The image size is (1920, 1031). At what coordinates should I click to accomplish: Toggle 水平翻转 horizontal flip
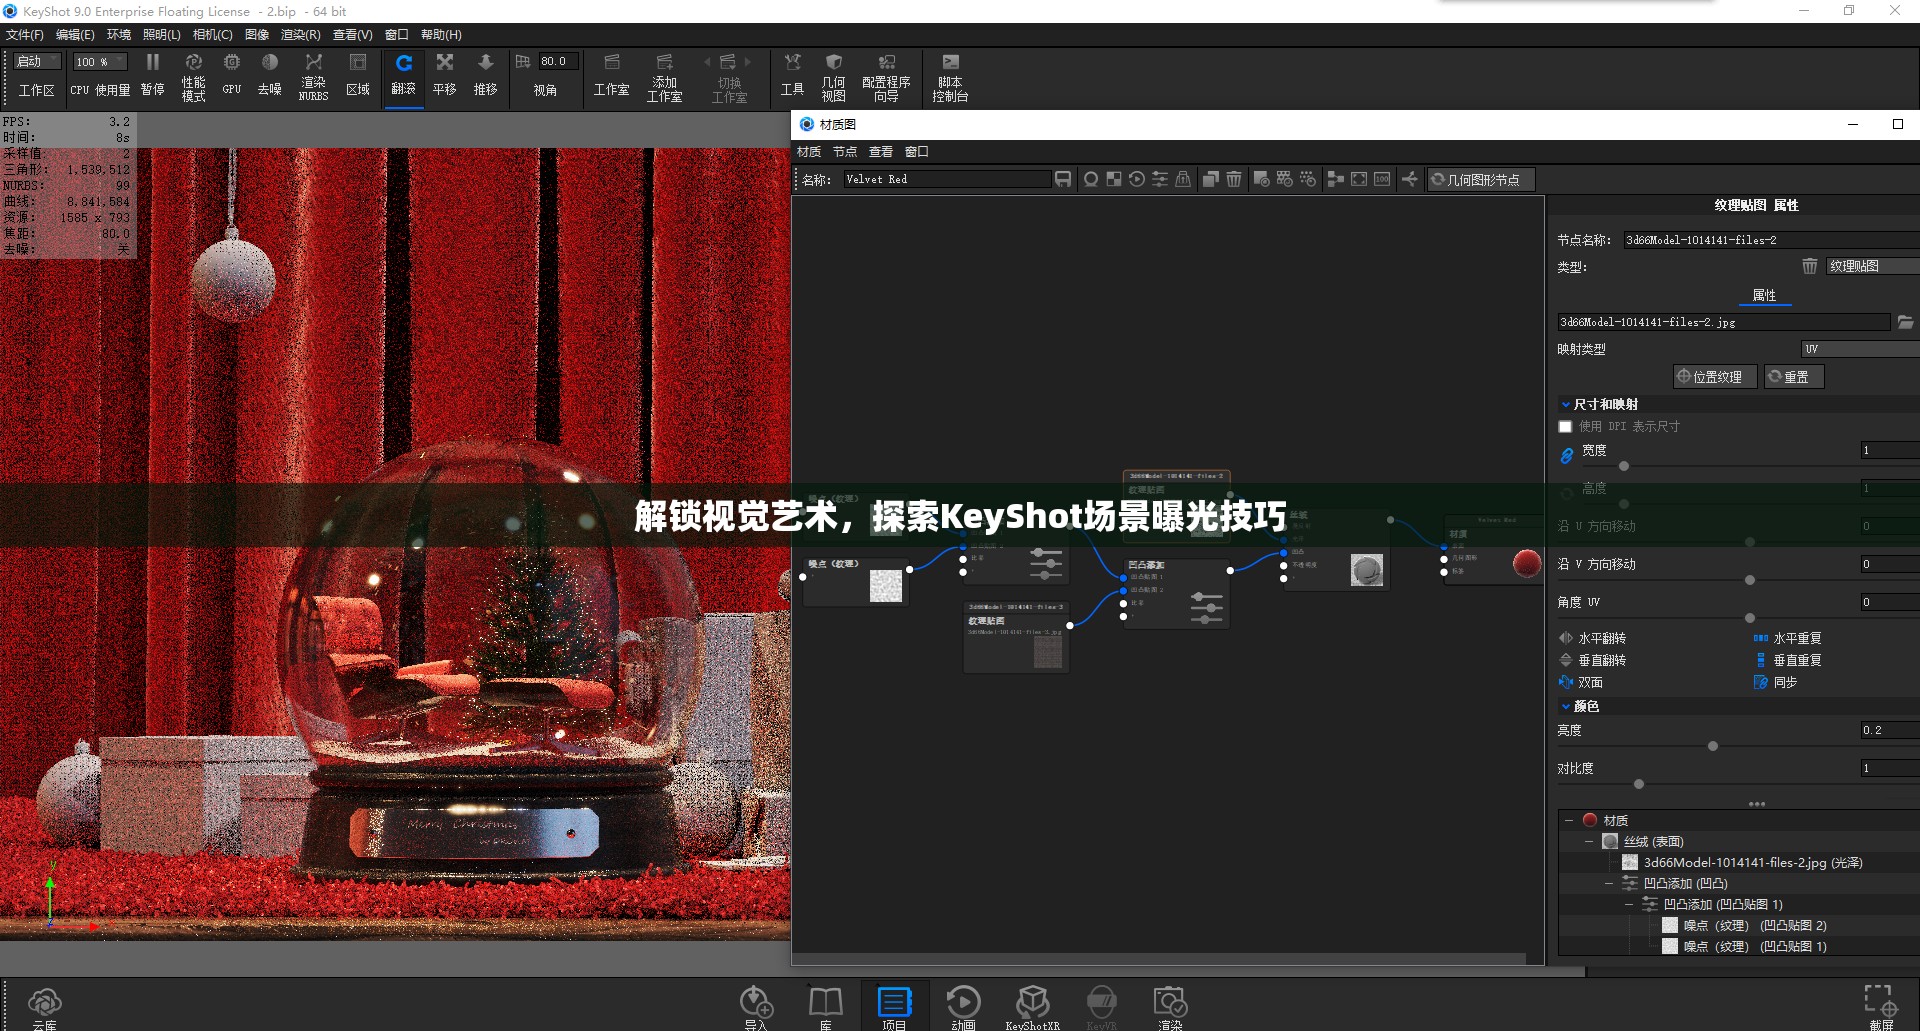[x=1592, y=638]
